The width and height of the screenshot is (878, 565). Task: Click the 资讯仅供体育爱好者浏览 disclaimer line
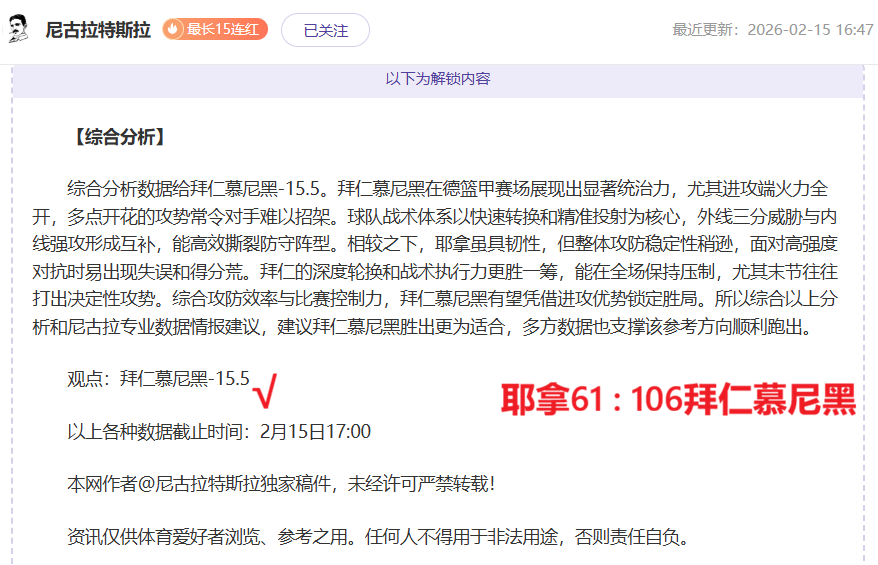click(378, 537)
